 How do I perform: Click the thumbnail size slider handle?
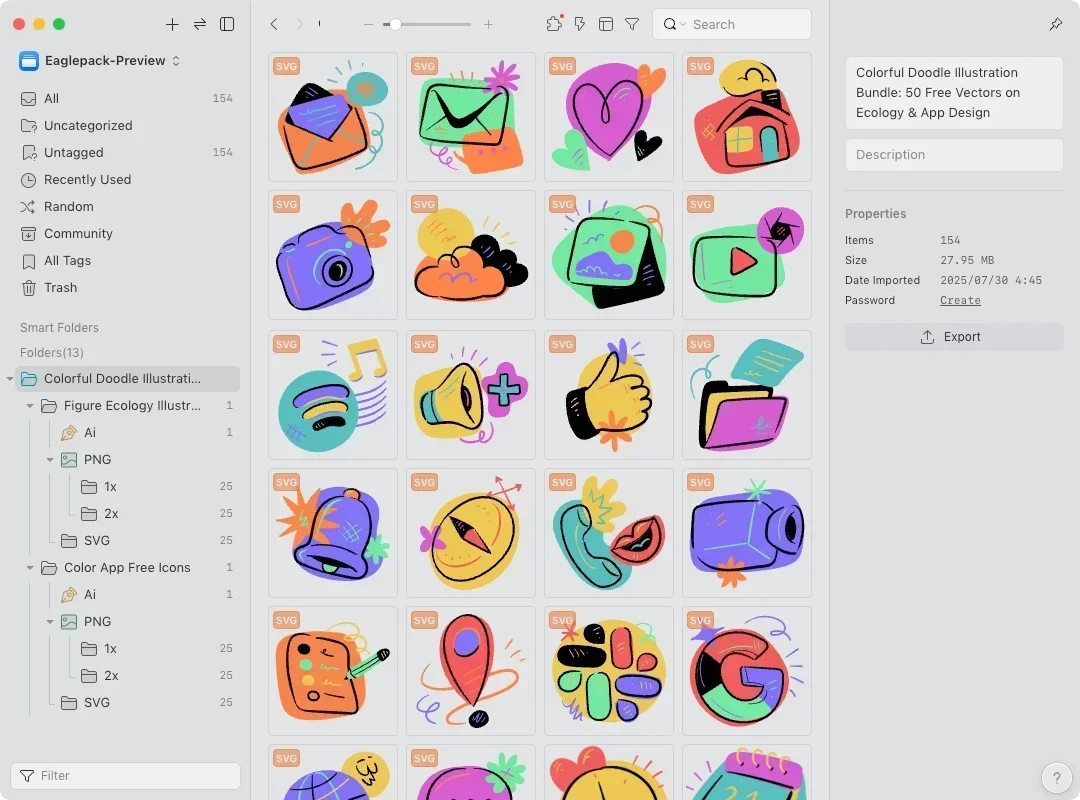(395, 25)
